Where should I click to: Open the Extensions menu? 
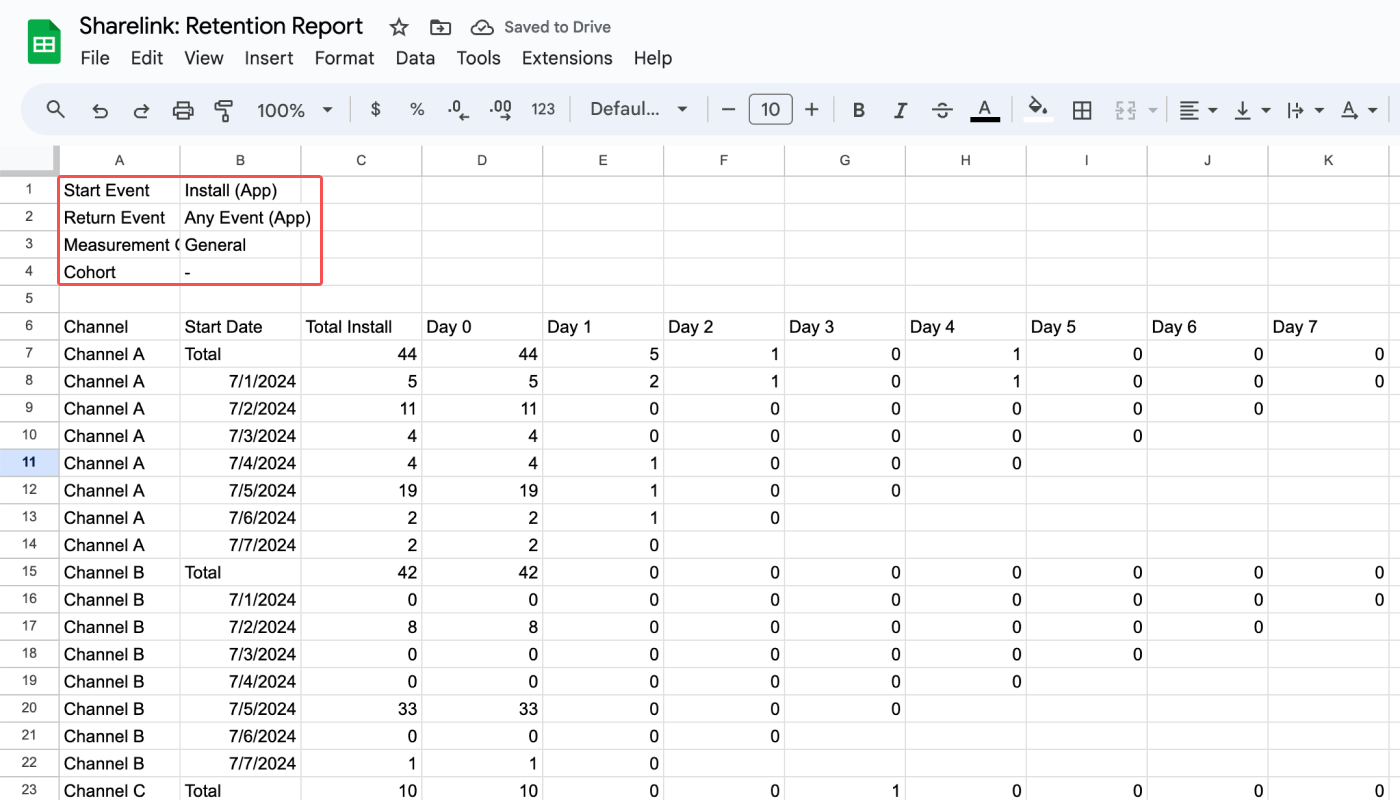[x=567, y=58]
